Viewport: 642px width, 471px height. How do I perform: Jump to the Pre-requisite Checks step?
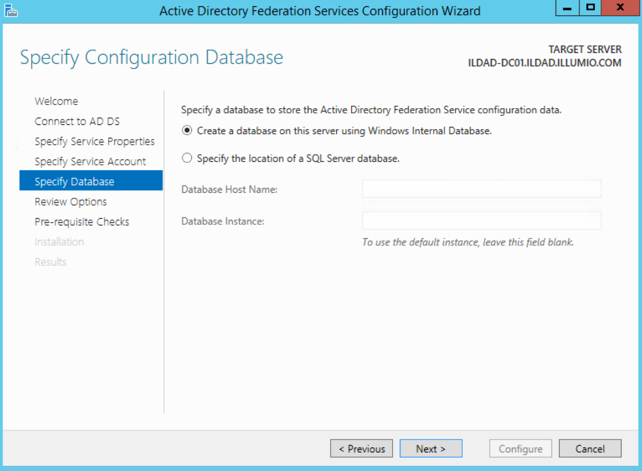[x=82, y=222]
